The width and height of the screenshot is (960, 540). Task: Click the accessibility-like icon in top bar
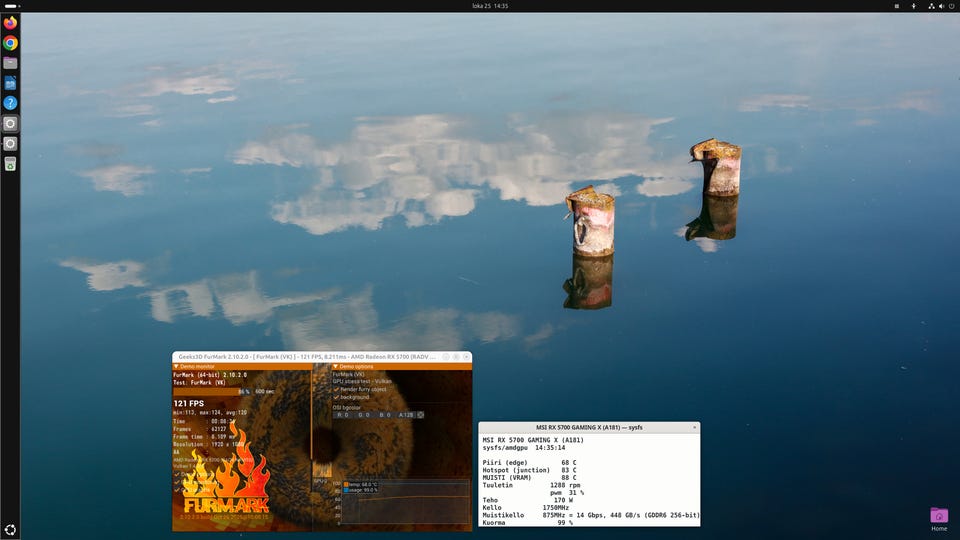(913, 6)
